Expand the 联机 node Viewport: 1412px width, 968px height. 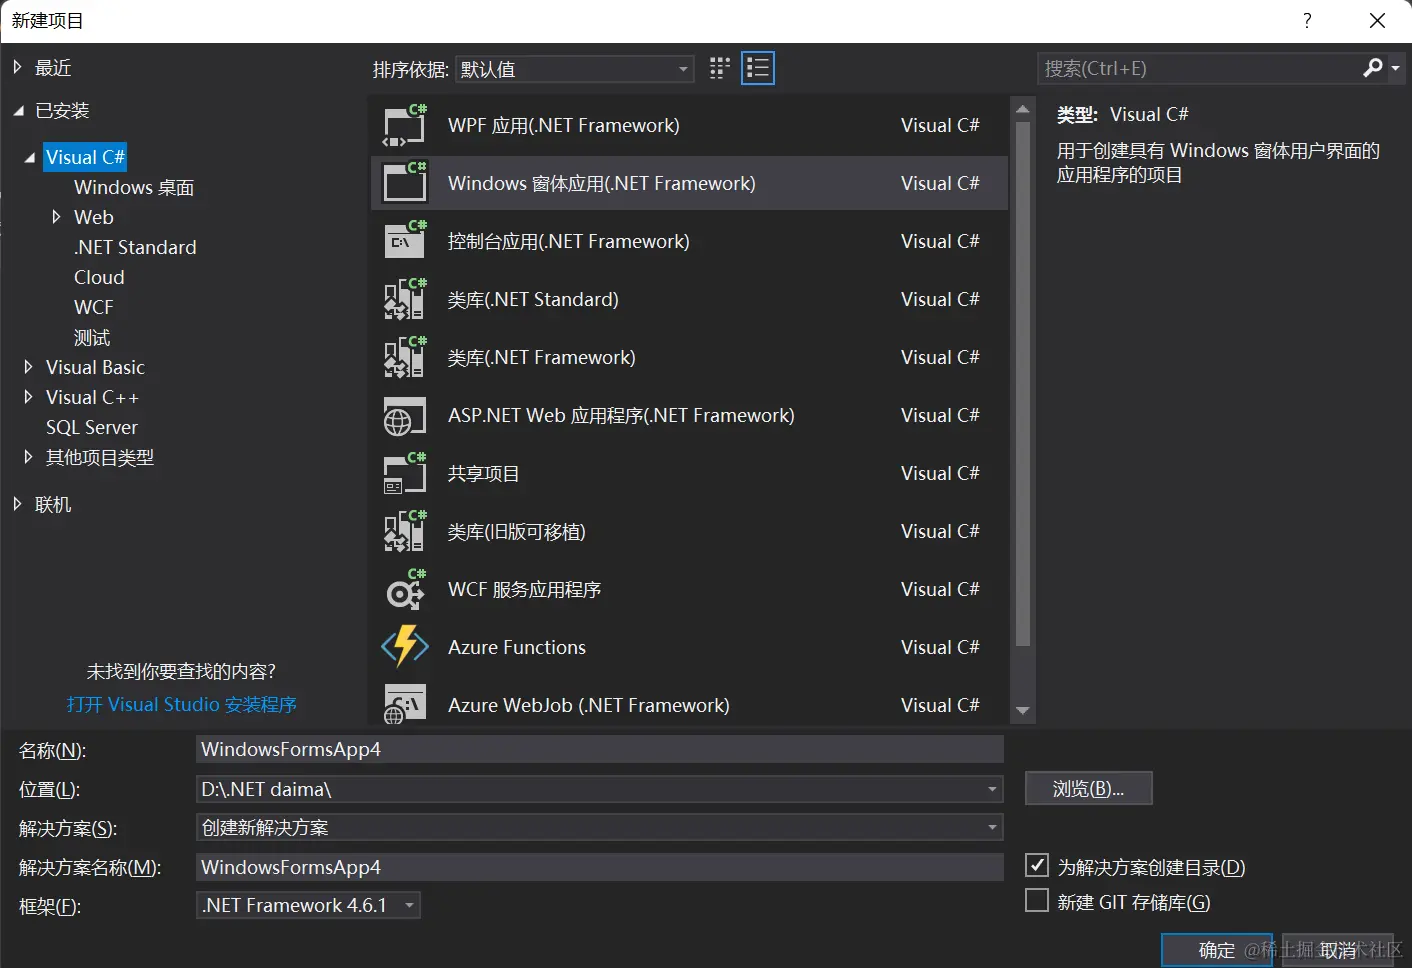pos(17,504)
